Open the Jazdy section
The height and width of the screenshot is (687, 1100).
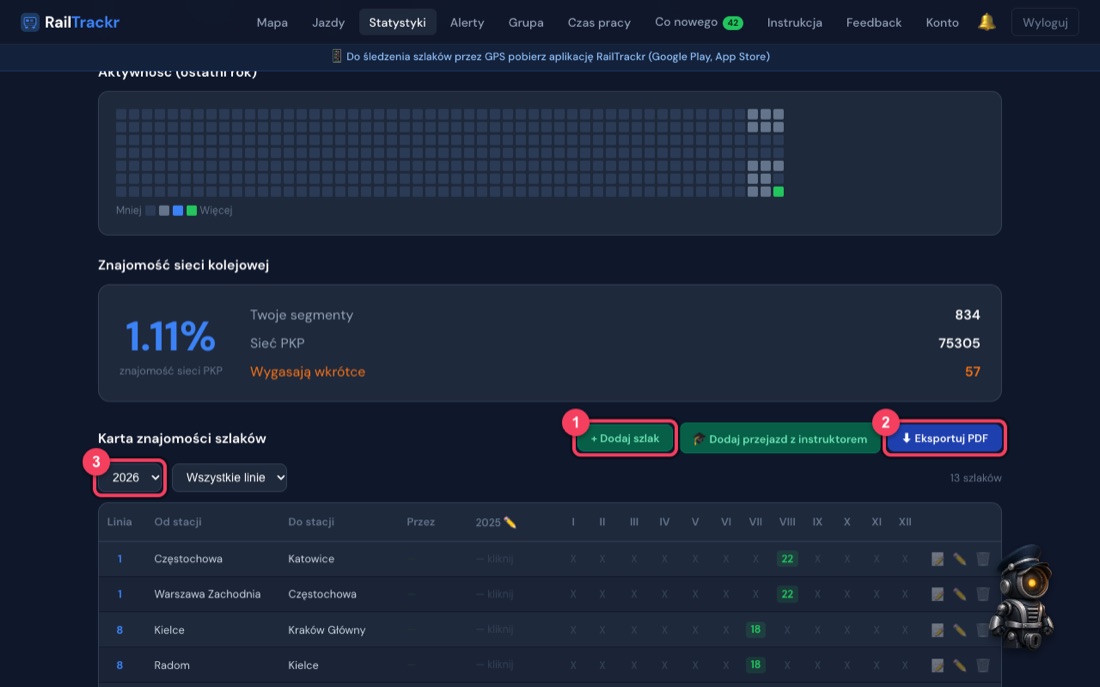tap(328, 22)
